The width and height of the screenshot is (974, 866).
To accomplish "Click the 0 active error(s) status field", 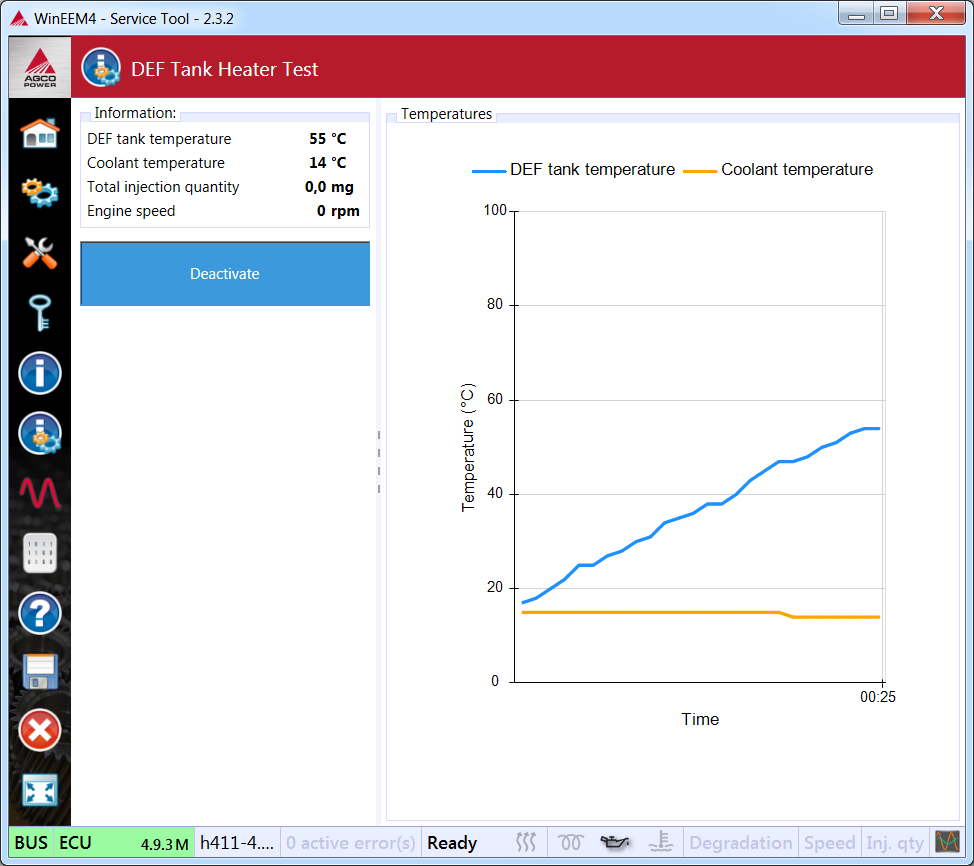I will tap(350, 843).
